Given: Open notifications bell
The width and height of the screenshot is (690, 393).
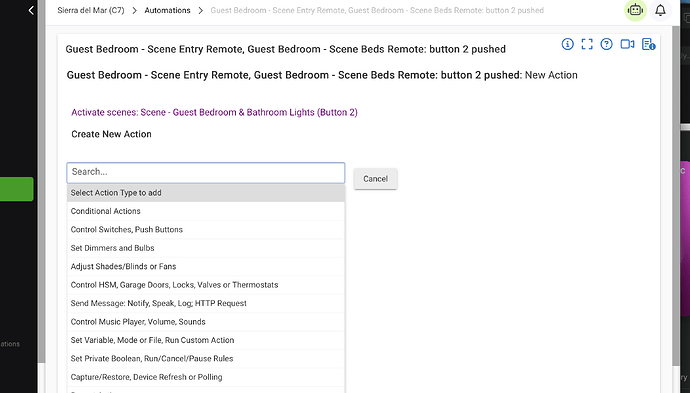Looking at the screenshot, I should click(x=660, y=10).
